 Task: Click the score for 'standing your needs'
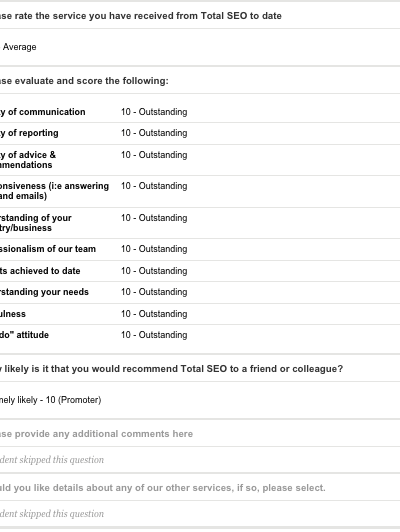(154, 292)
